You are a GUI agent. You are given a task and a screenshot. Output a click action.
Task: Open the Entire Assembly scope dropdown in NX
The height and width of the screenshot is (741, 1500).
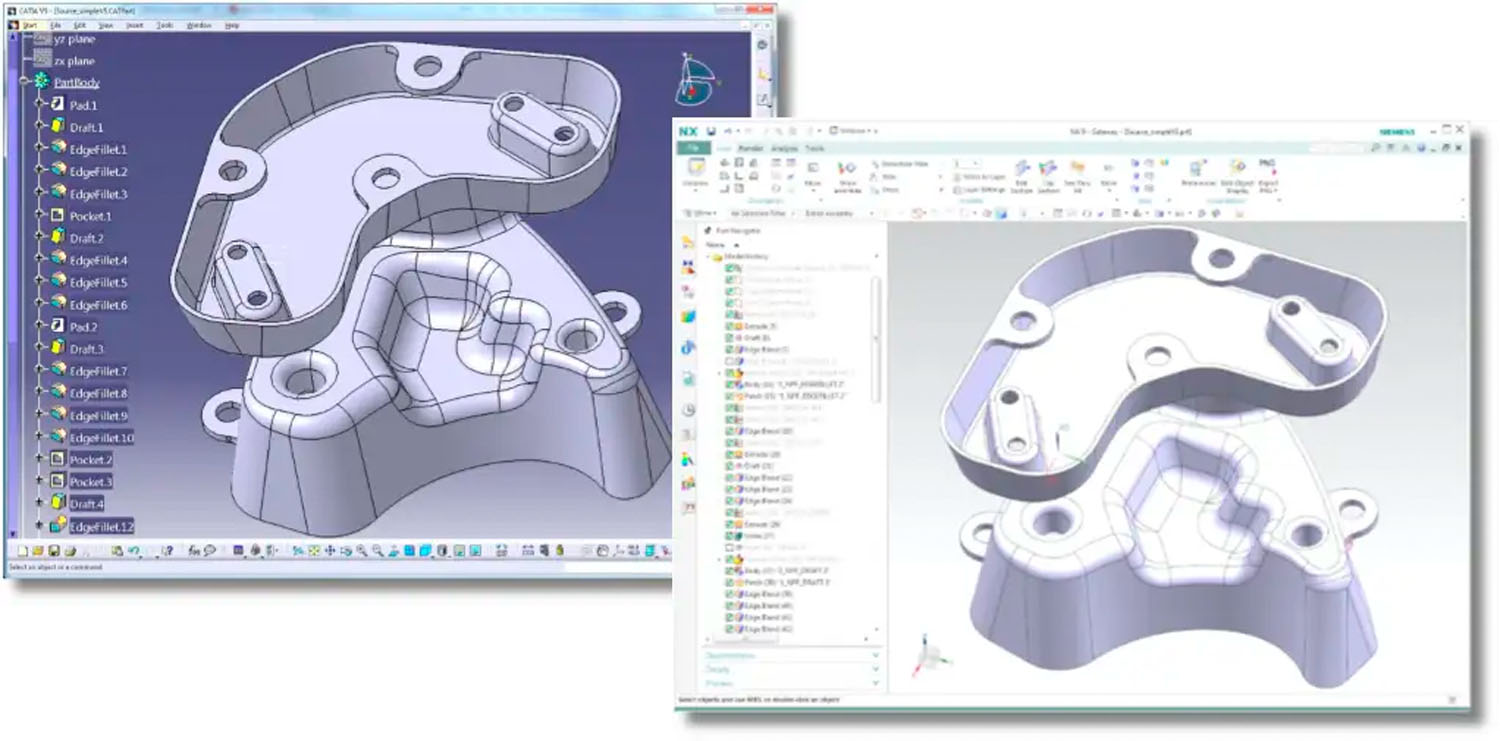[838, 213]
